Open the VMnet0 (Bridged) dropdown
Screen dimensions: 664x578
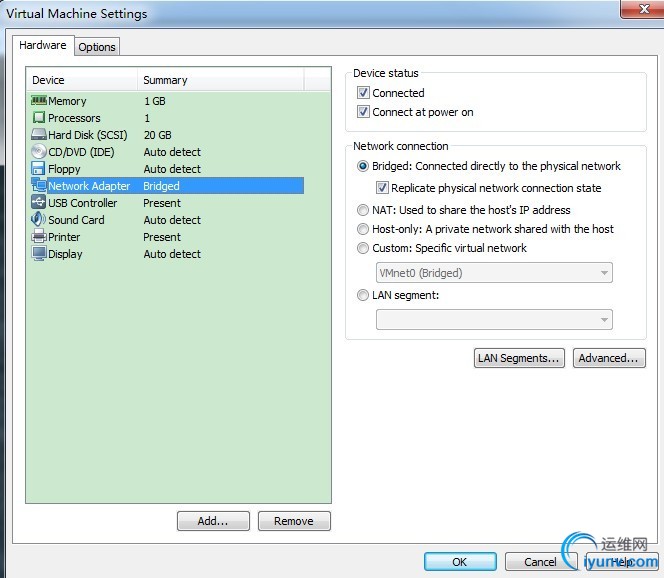(x=494, y=273)
